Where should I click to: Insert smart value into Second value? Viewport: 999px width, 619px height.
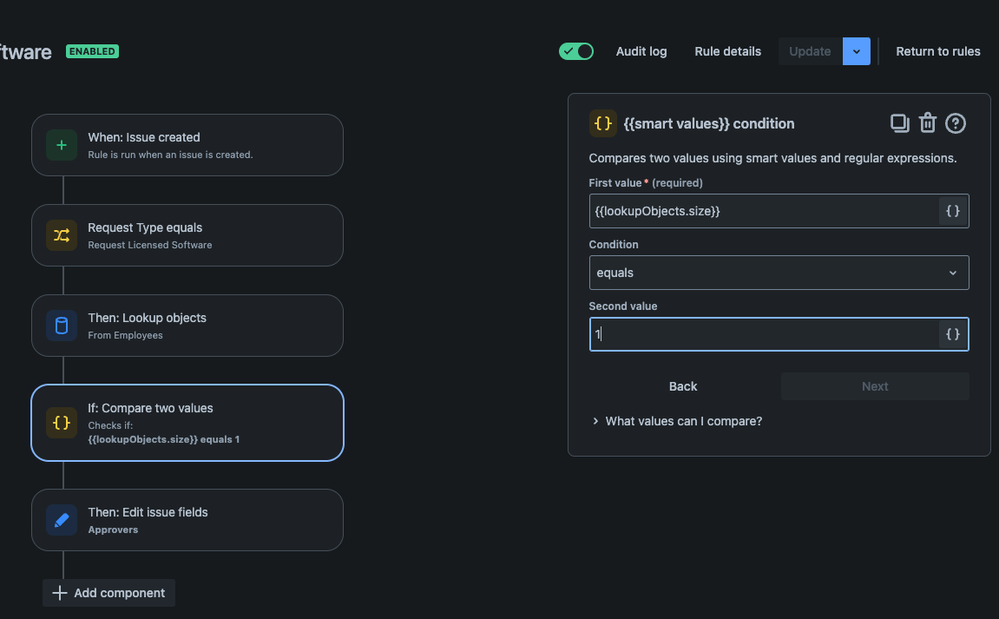click(x=953, y=335)
